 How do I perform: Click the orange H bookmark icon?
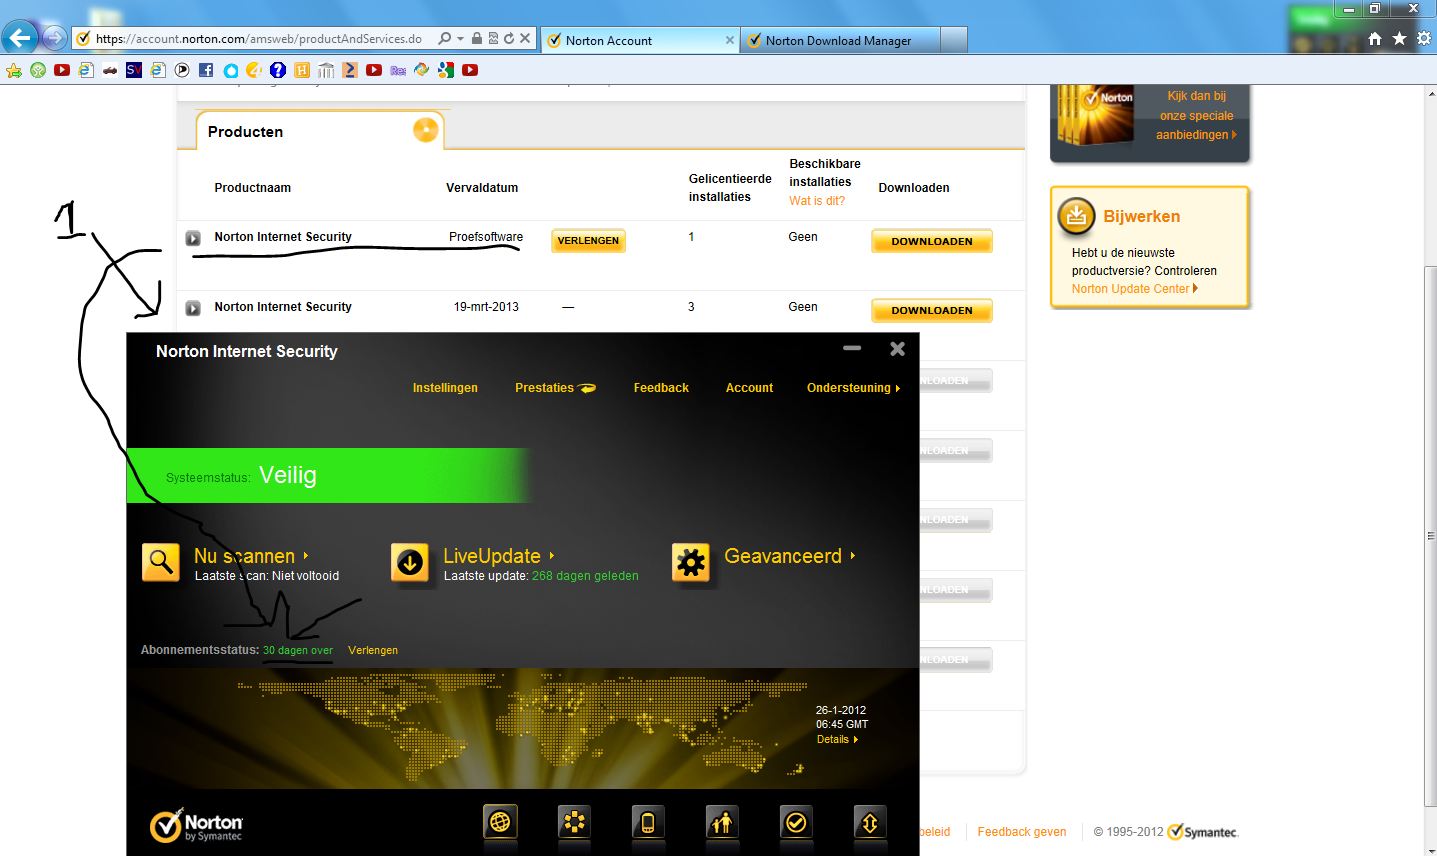[302, 70]
